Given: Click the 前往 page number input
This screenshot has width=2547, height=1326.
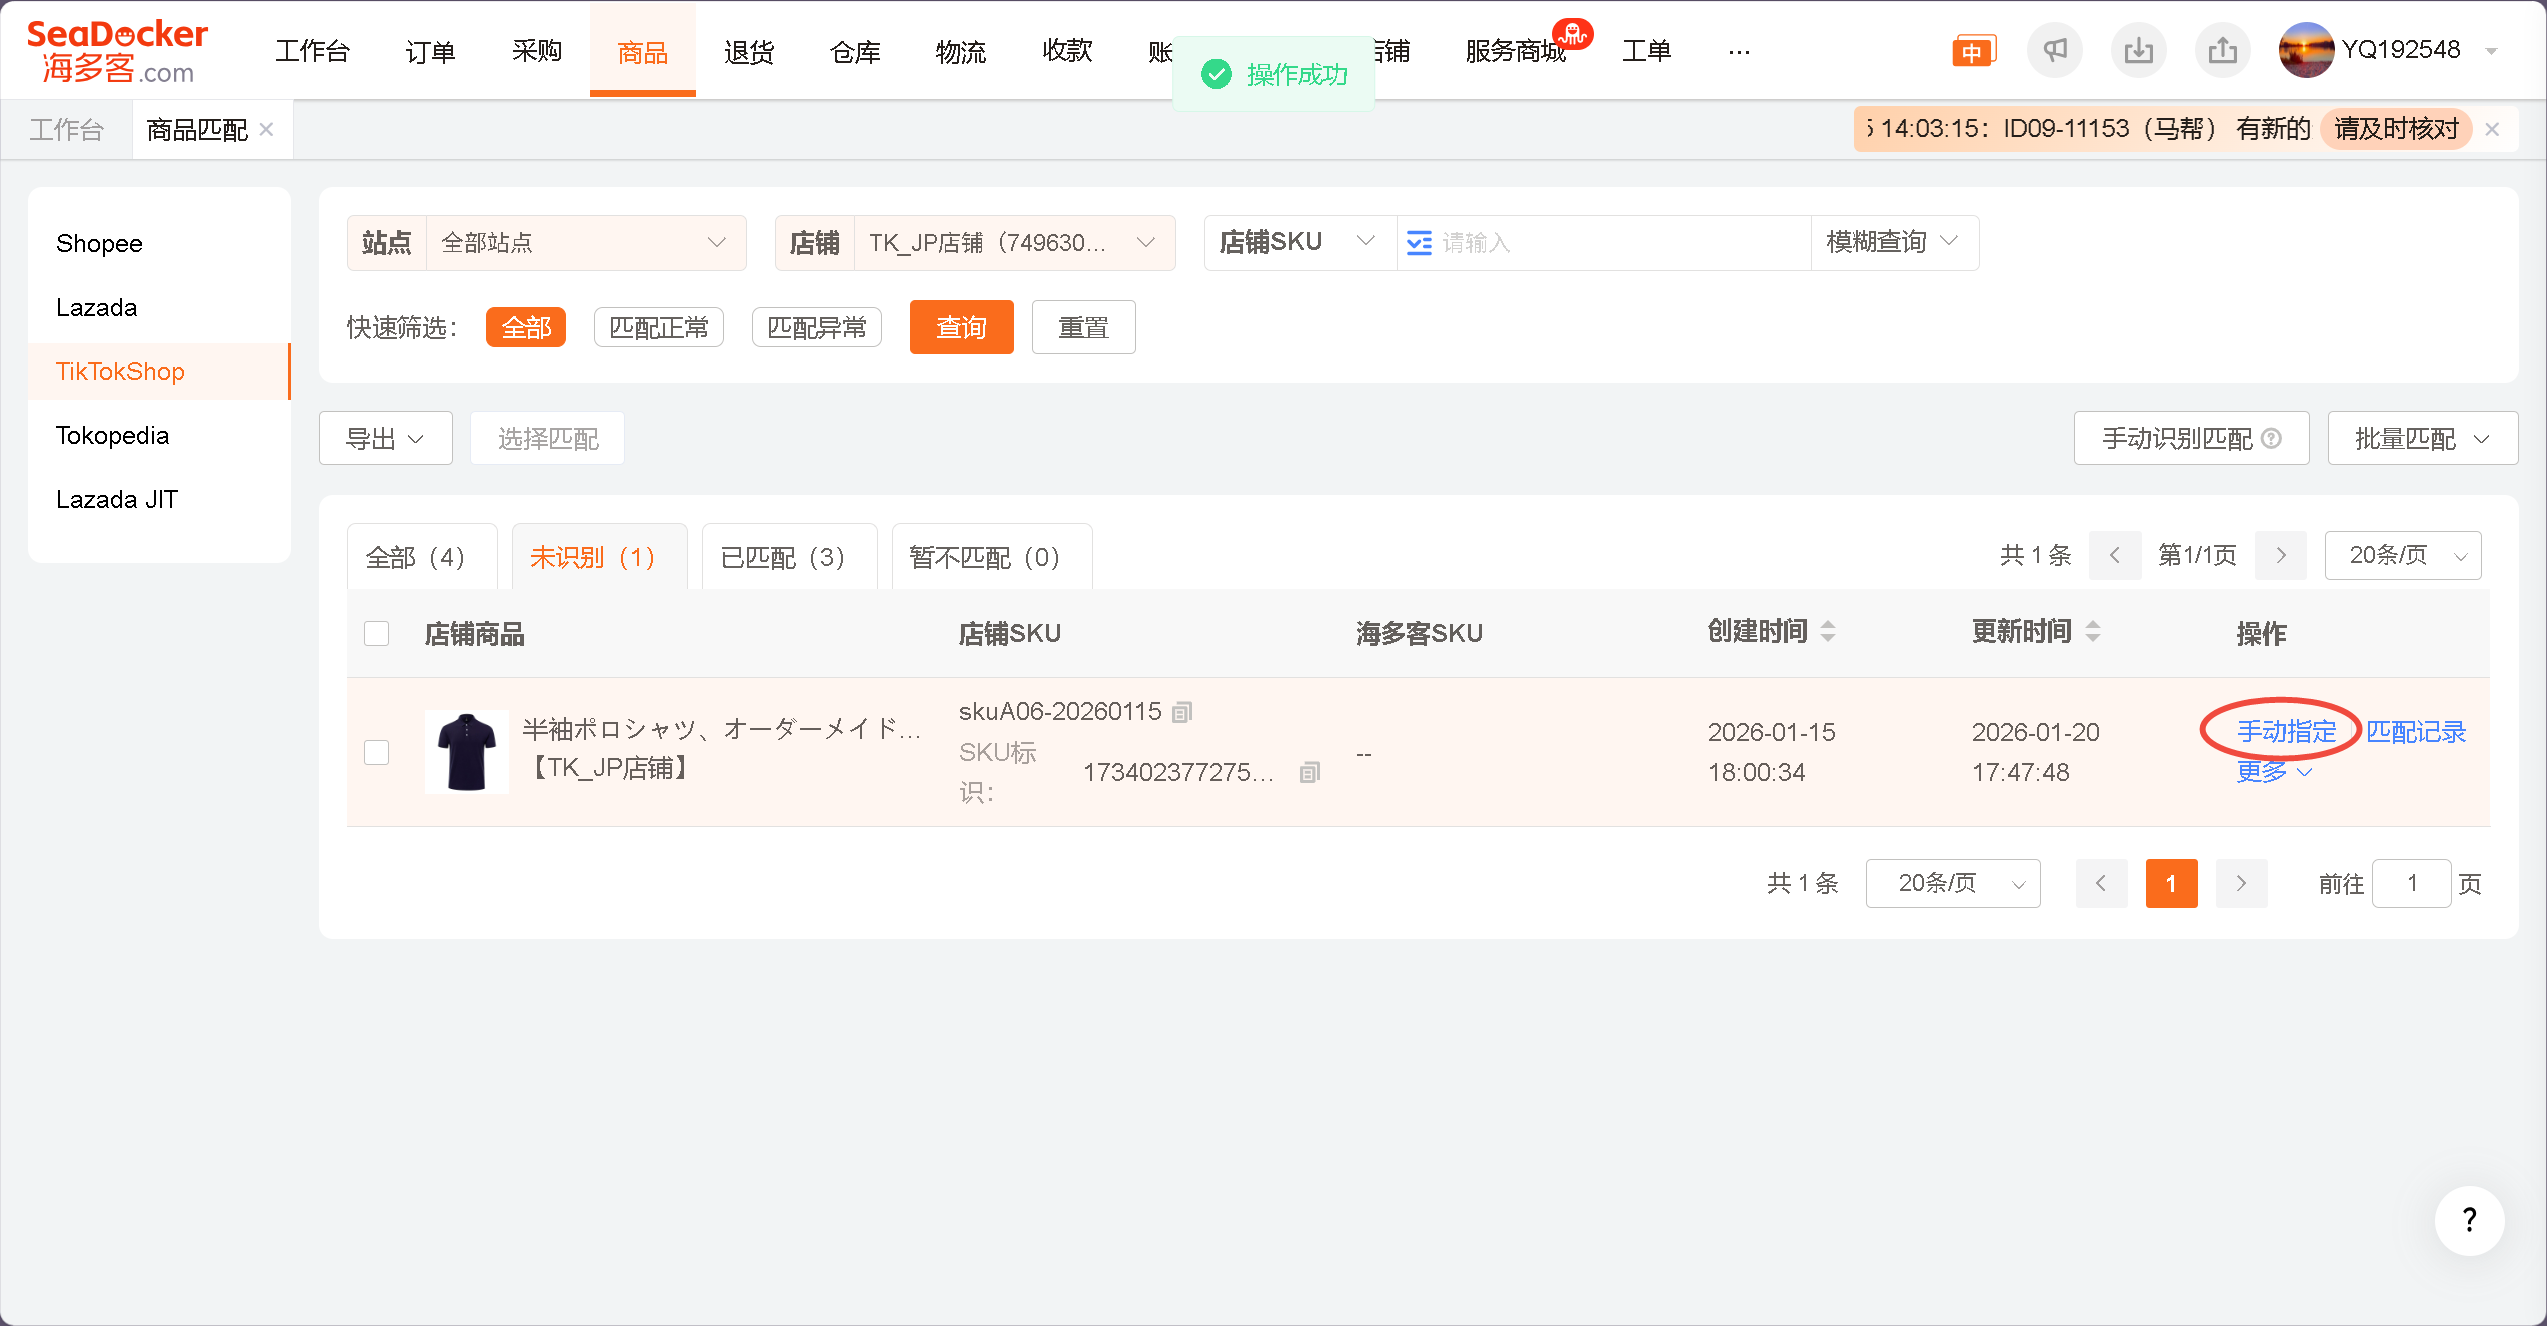Looking at the screenshot, I should (2411, 883).
